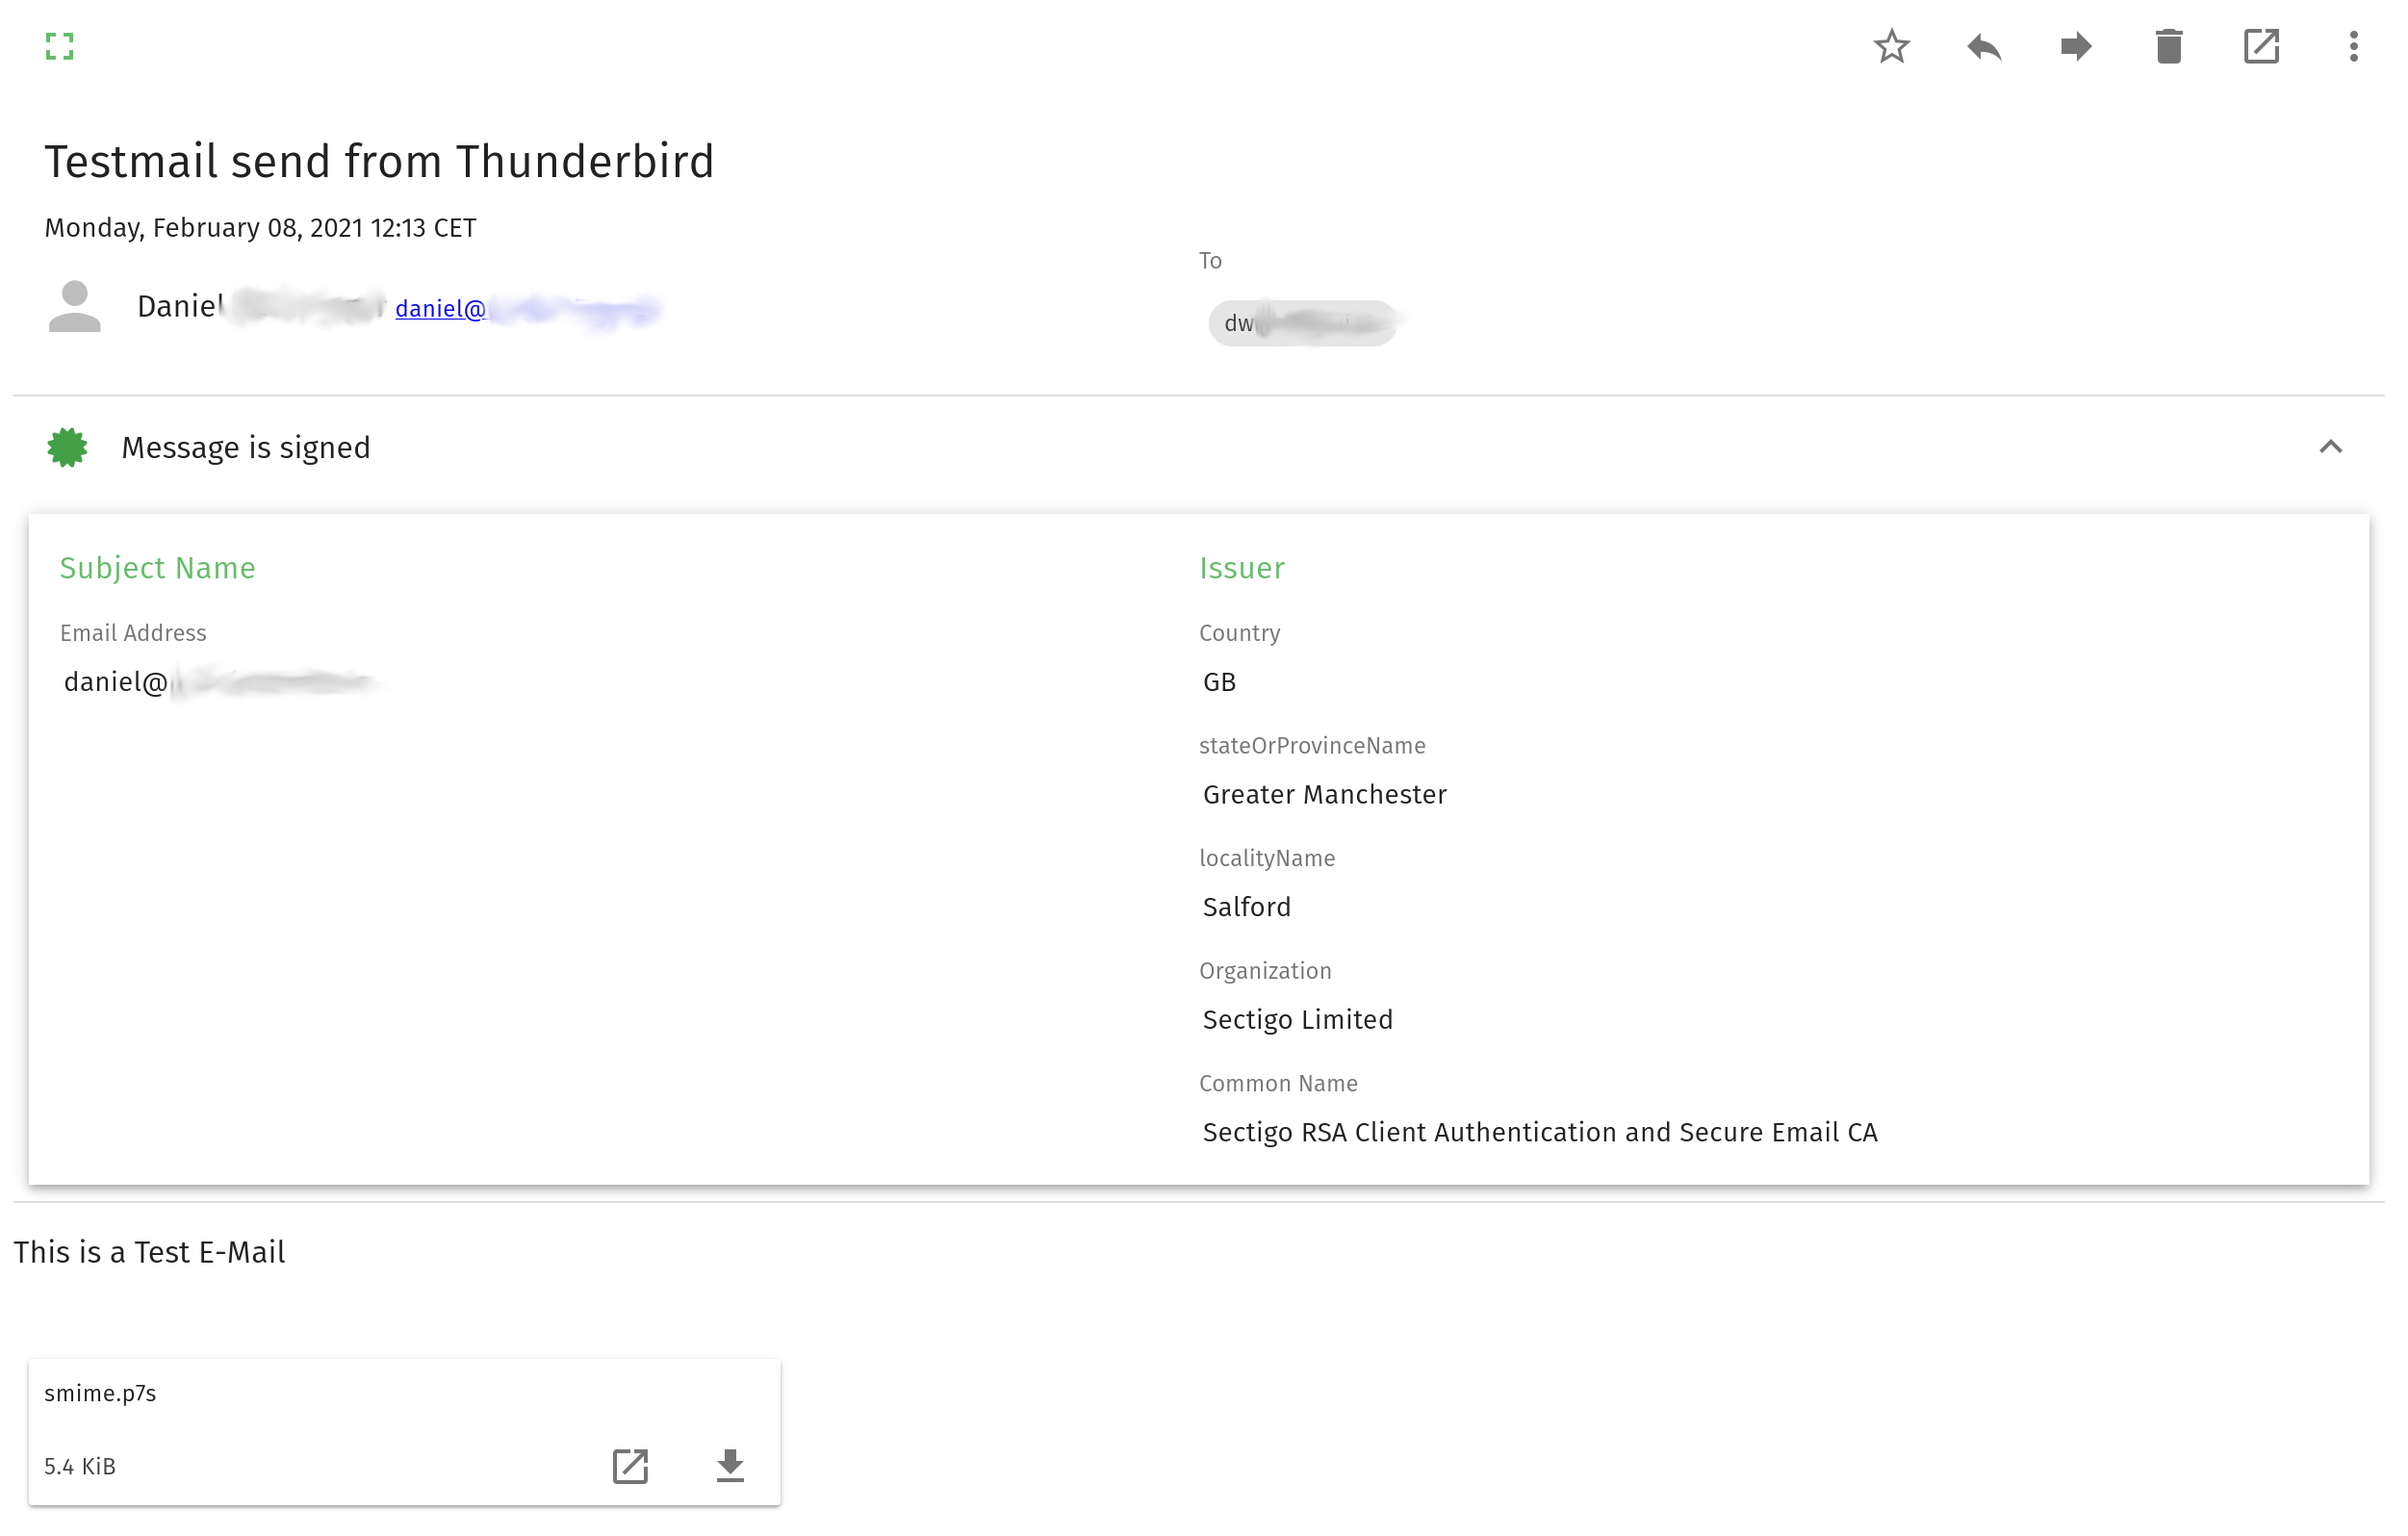Open smime.p7s attachment externally
The height and width of the screenshot is (1536, 2408).
pyautogui.click(x=630, y=1466)
